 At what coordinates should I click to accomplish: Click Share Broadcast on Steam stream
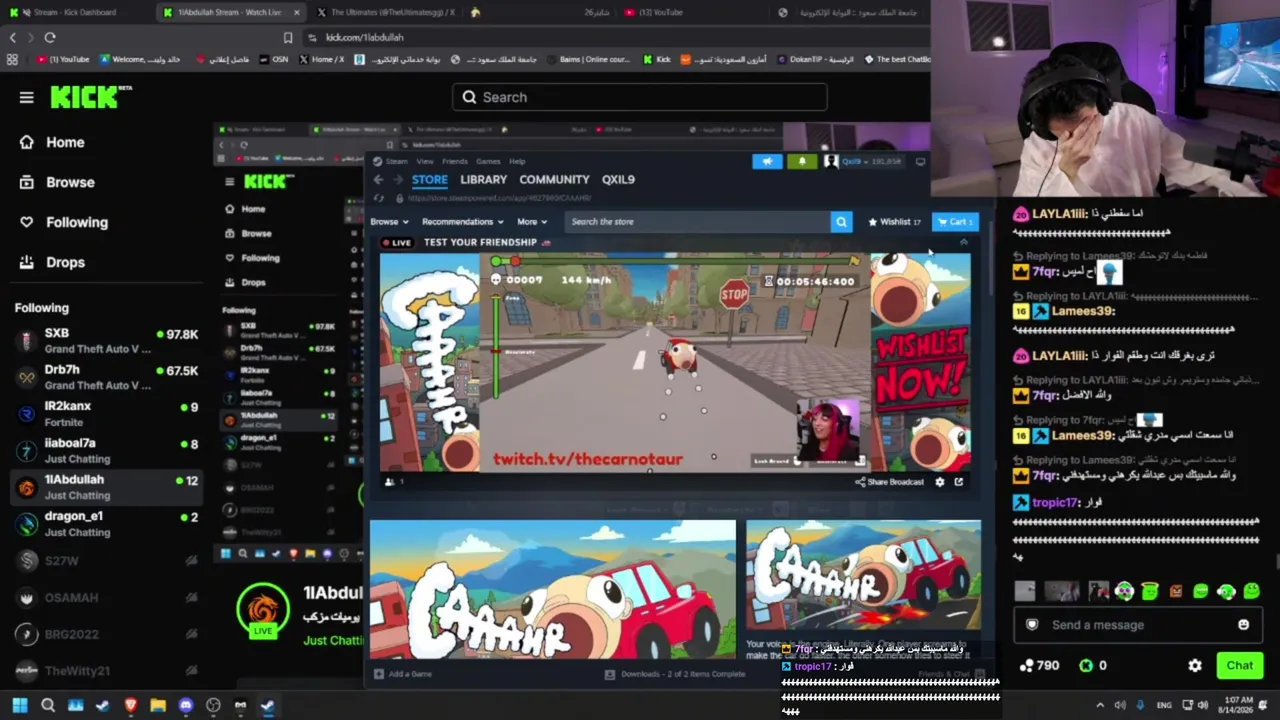tap(889, 482)
